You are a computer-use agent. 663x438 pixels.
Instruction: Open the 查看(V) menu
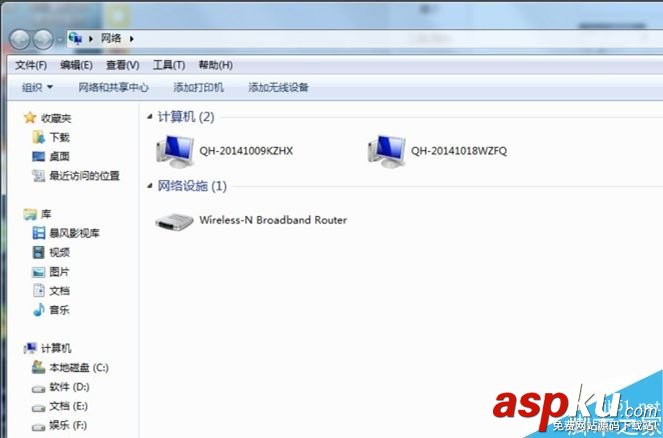point(123,65)
